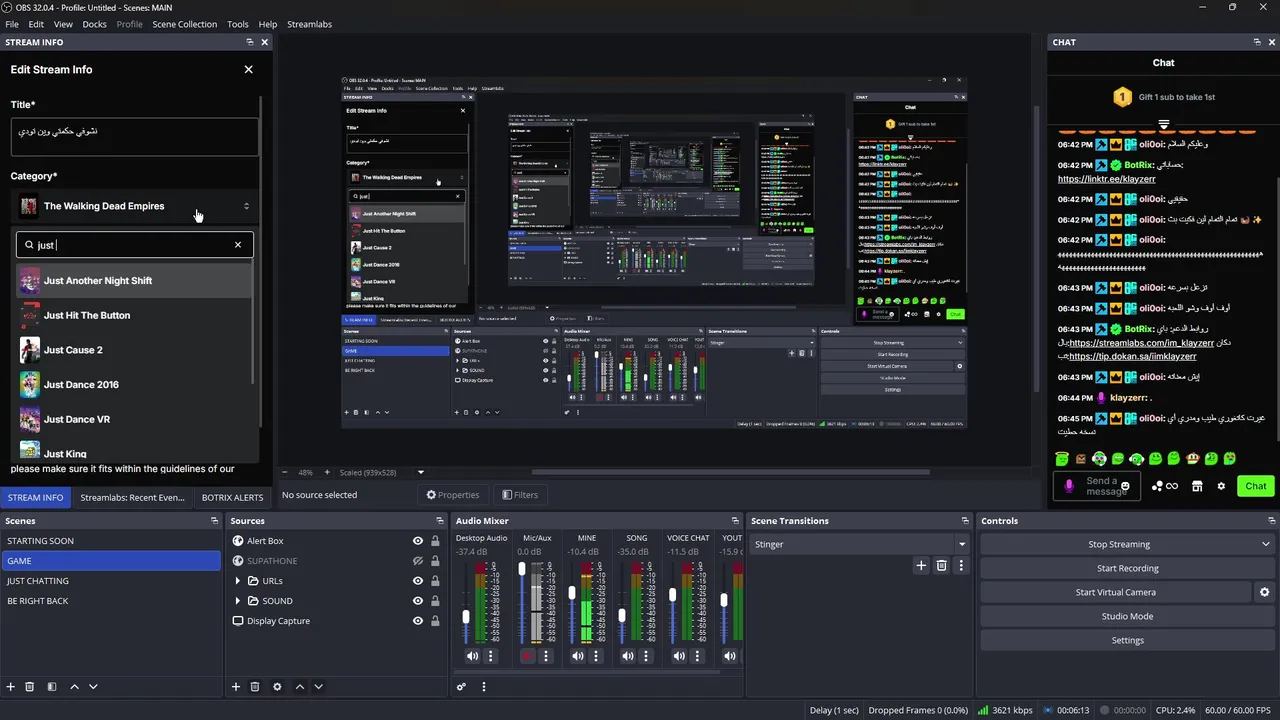Open Mic/Aux channel options dots

(x=546, y=656)
